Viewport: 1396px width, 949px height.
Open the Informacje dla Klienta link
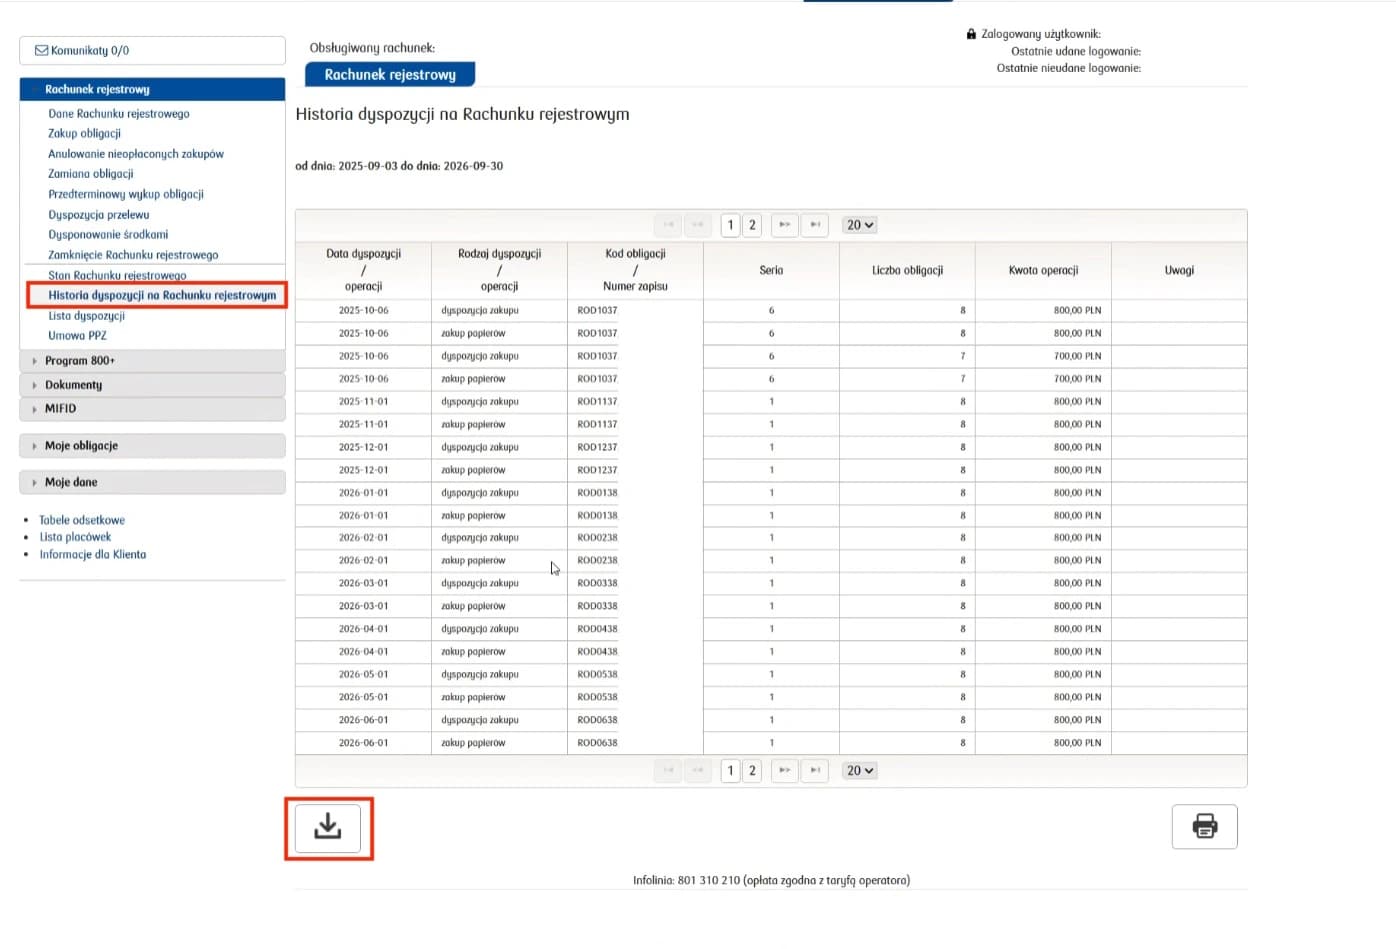(93, 554)
